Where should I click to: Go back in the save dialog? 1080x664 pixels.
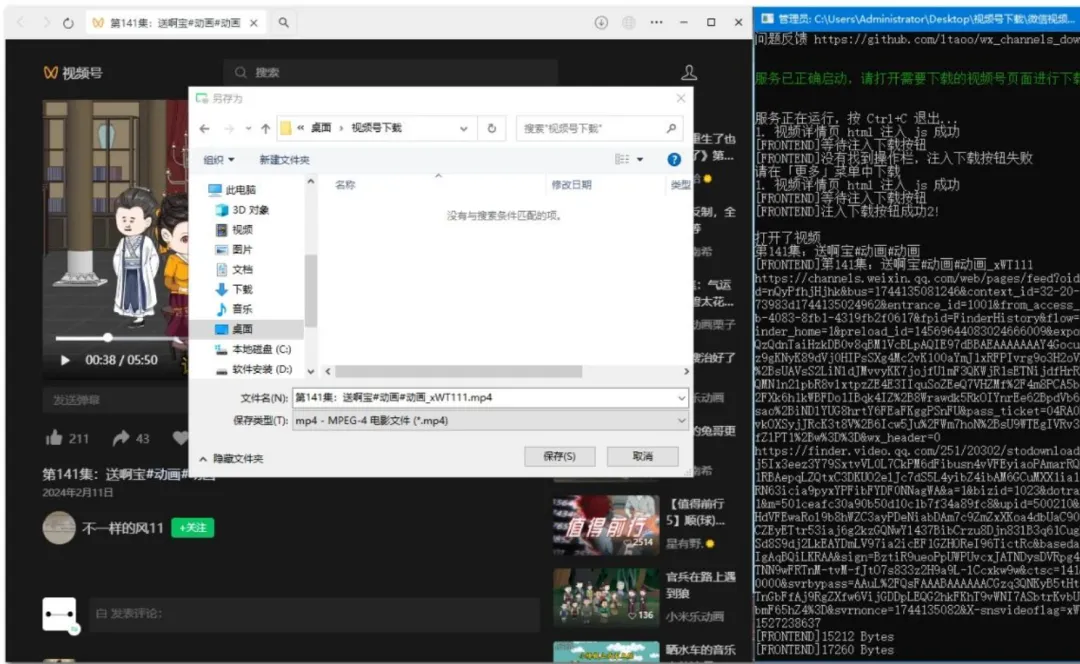pyautogui.click(x=205, y=129)
